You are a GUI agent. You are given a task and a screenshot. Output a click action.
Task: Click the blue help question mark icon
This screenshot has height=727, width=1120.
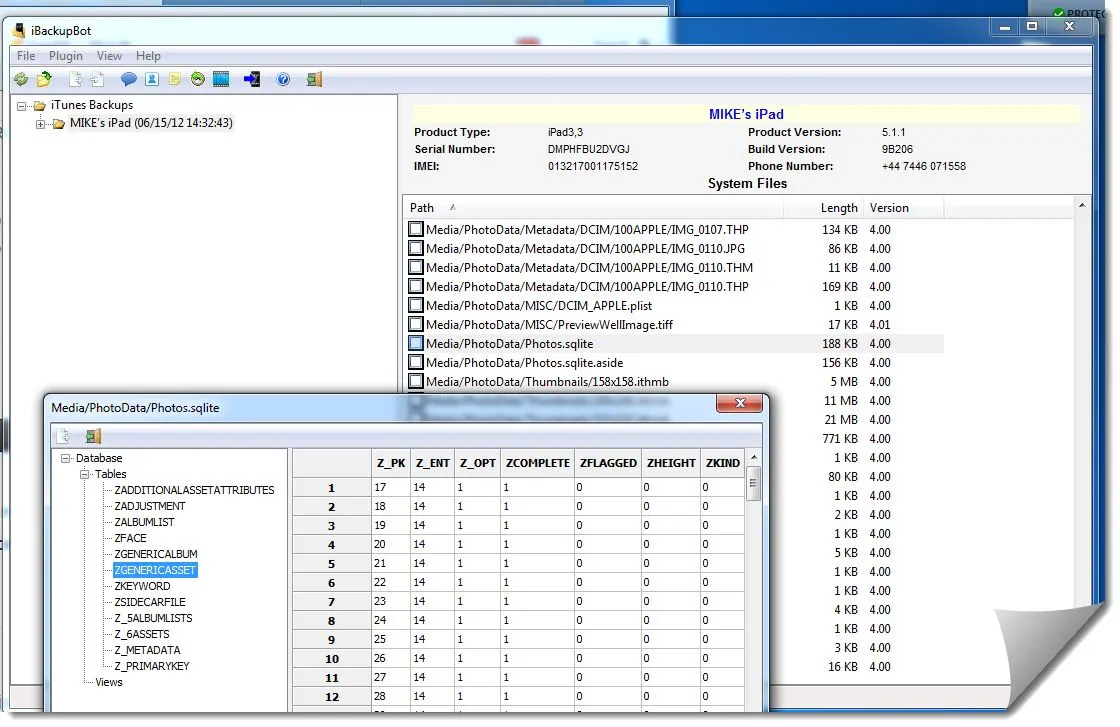(283, 80)
